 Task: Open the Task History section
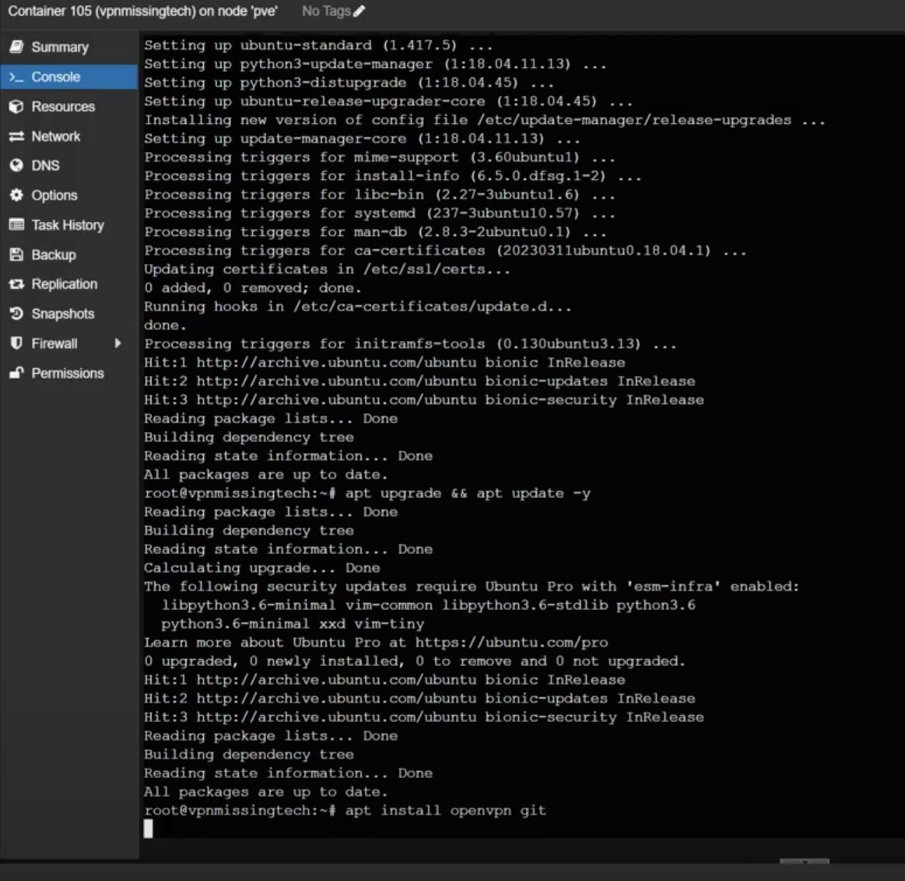click(x=67, y=226)
